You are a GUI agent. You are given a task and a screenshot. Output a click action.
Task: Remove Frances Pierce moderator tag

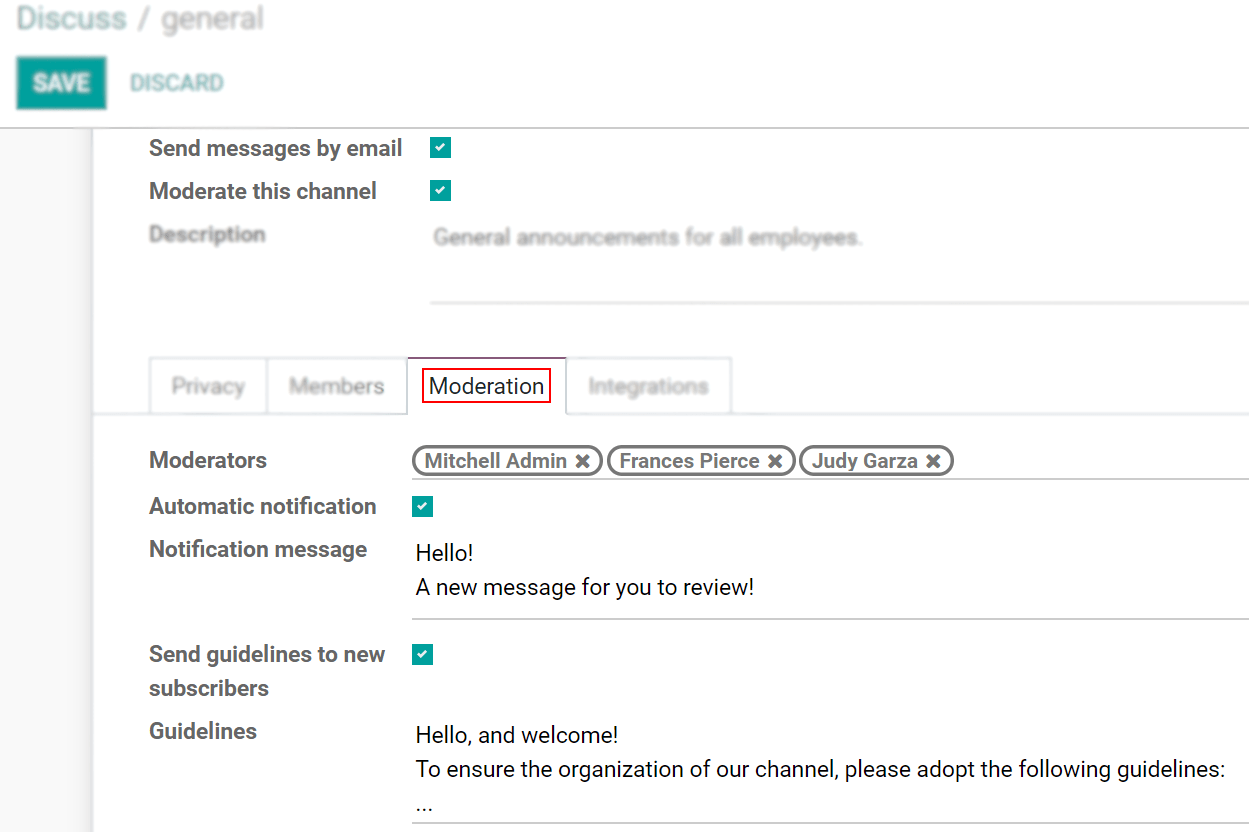[775, 461]
